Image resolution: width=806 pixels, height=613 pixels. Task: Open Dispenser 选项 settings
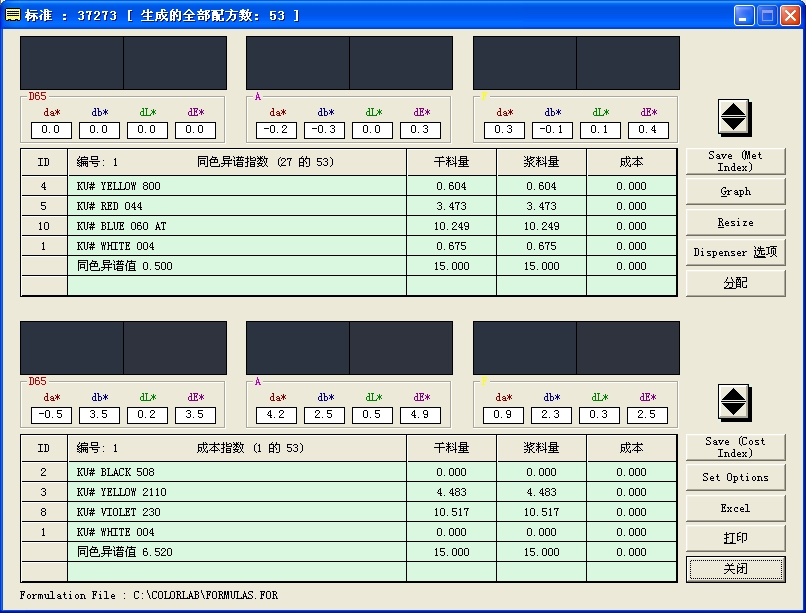(735, 252)
